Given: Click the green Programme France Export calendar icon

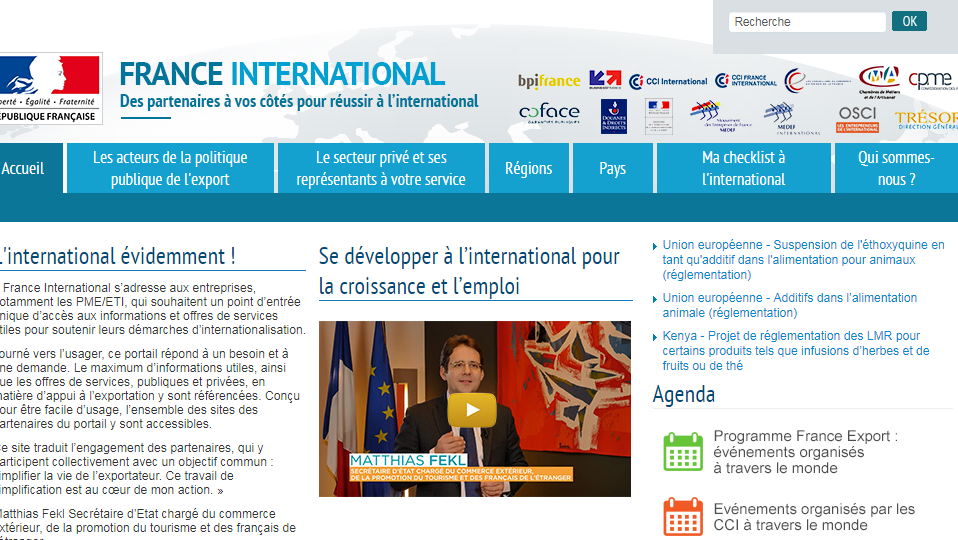Looking at the screenshot, I should [683, 452].
